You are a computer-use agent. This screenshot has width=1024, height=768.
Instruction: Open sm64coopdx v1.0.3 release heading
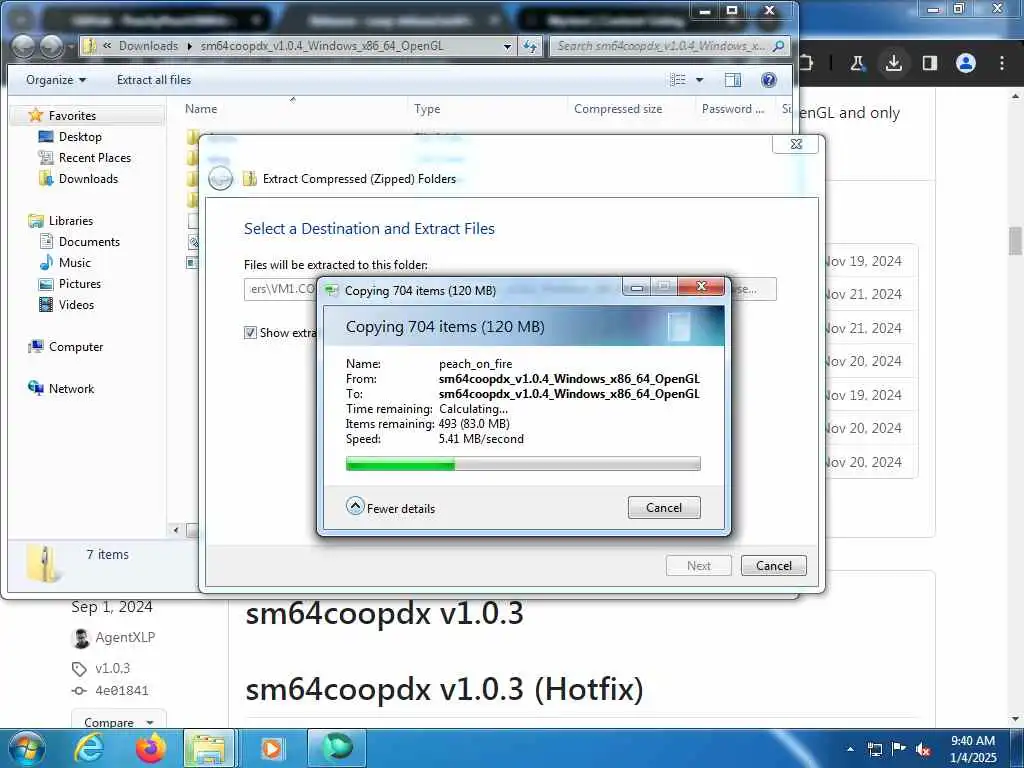[x=384, y=613]
